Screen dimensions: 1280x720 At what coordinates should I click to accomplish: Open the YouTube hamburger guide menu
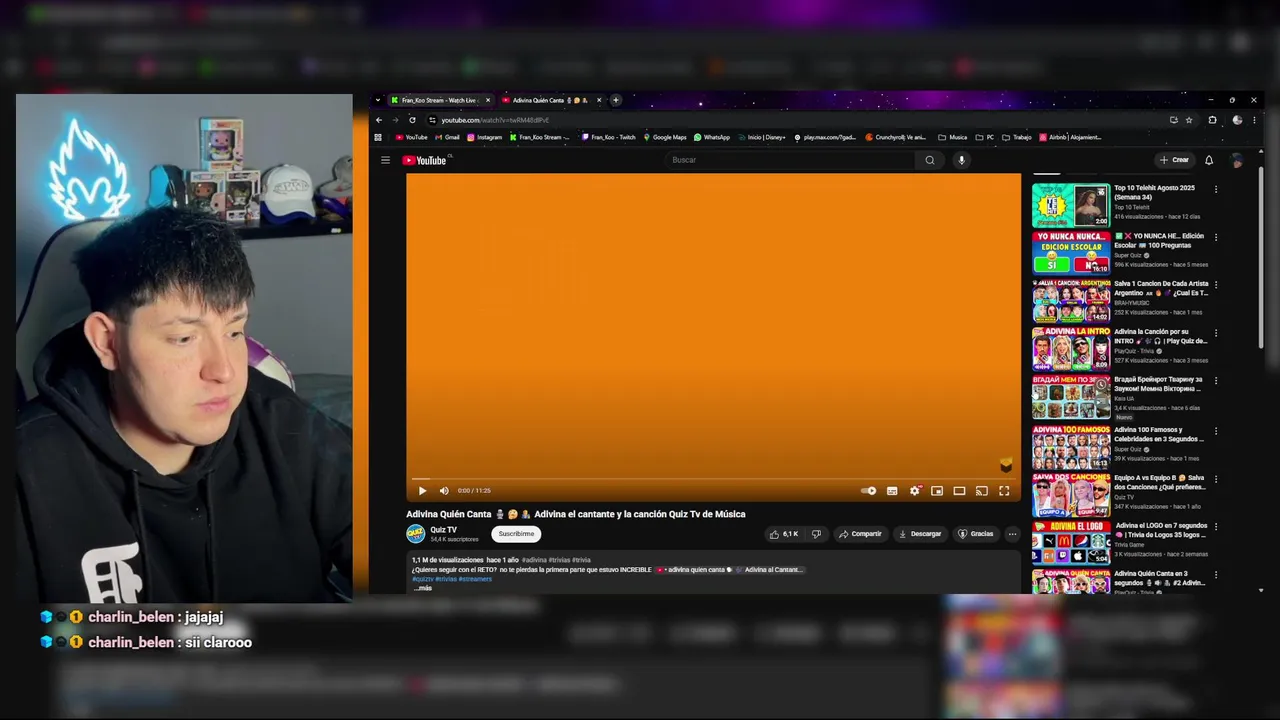385,160
